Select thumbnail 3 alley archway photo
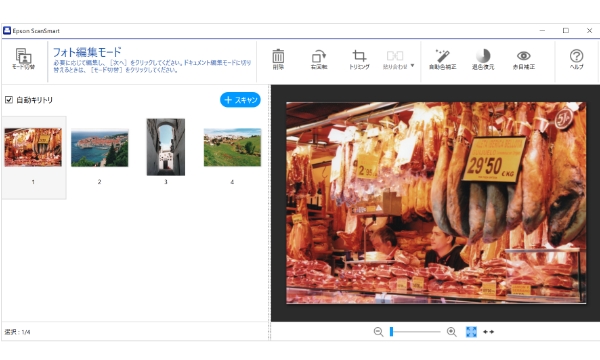 tap(166, 147)
